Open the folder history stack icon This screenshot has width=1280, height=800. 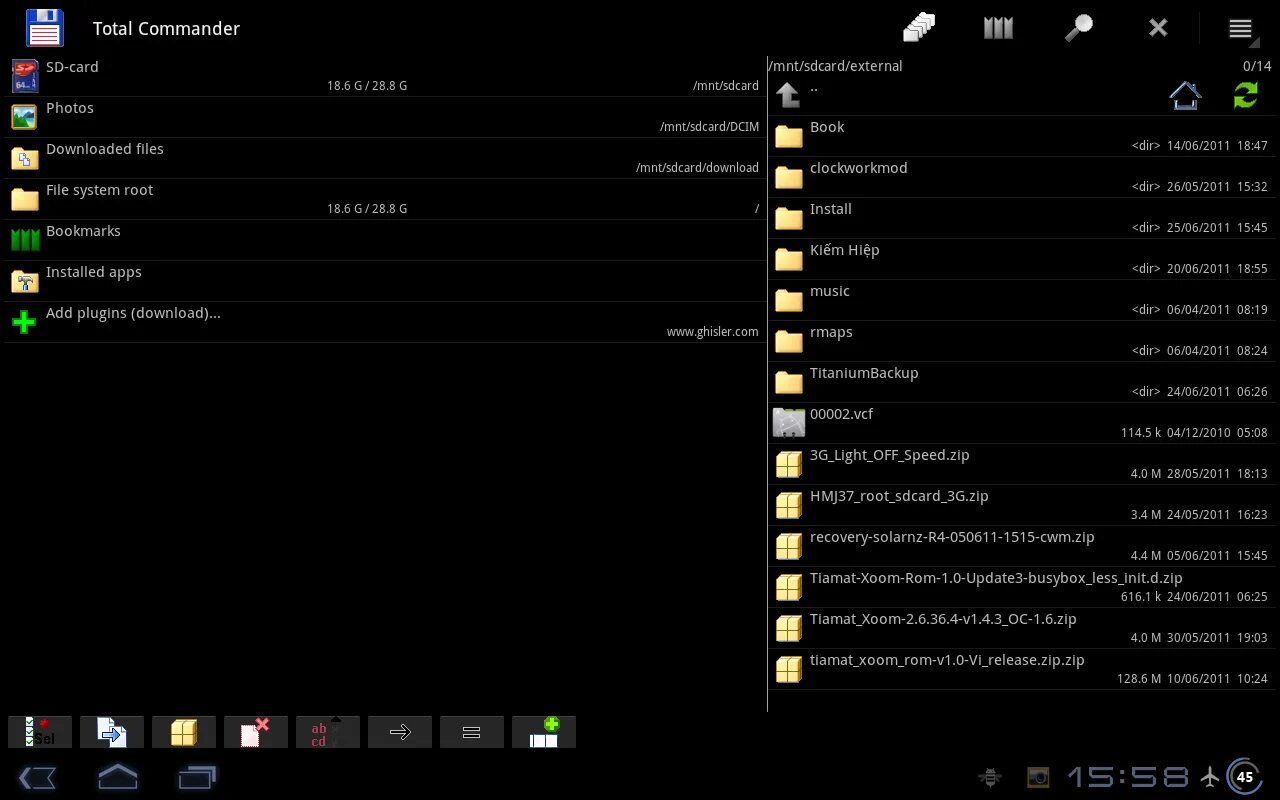pos(919,28)
